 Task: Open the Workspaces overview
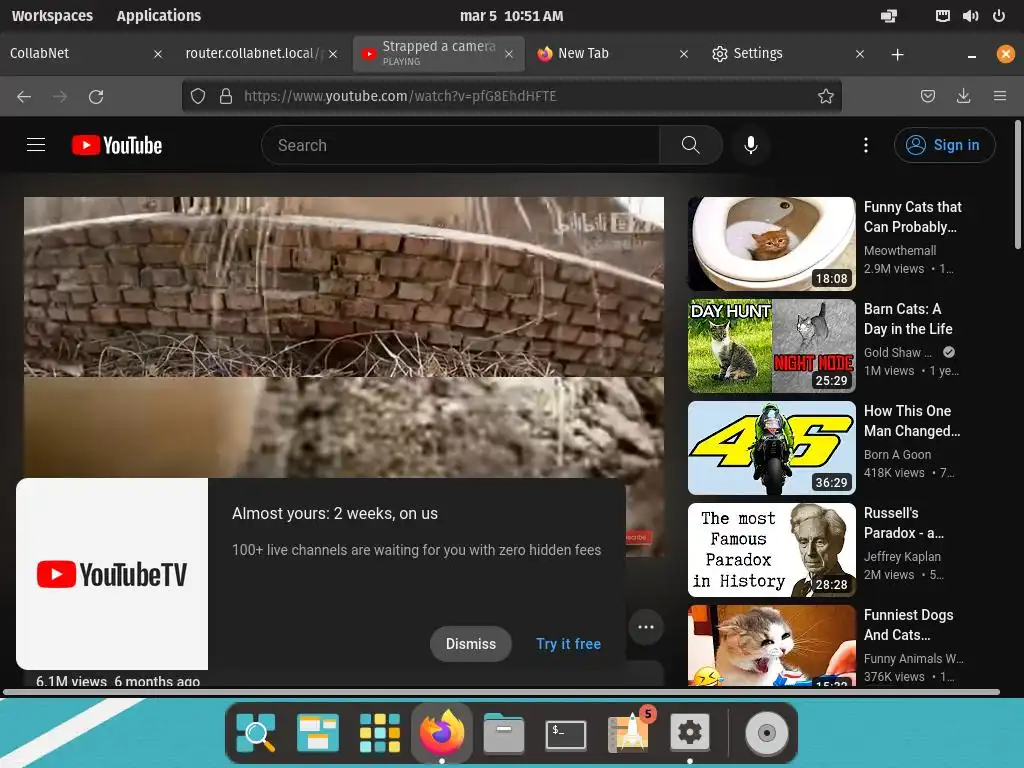point(52,16)
